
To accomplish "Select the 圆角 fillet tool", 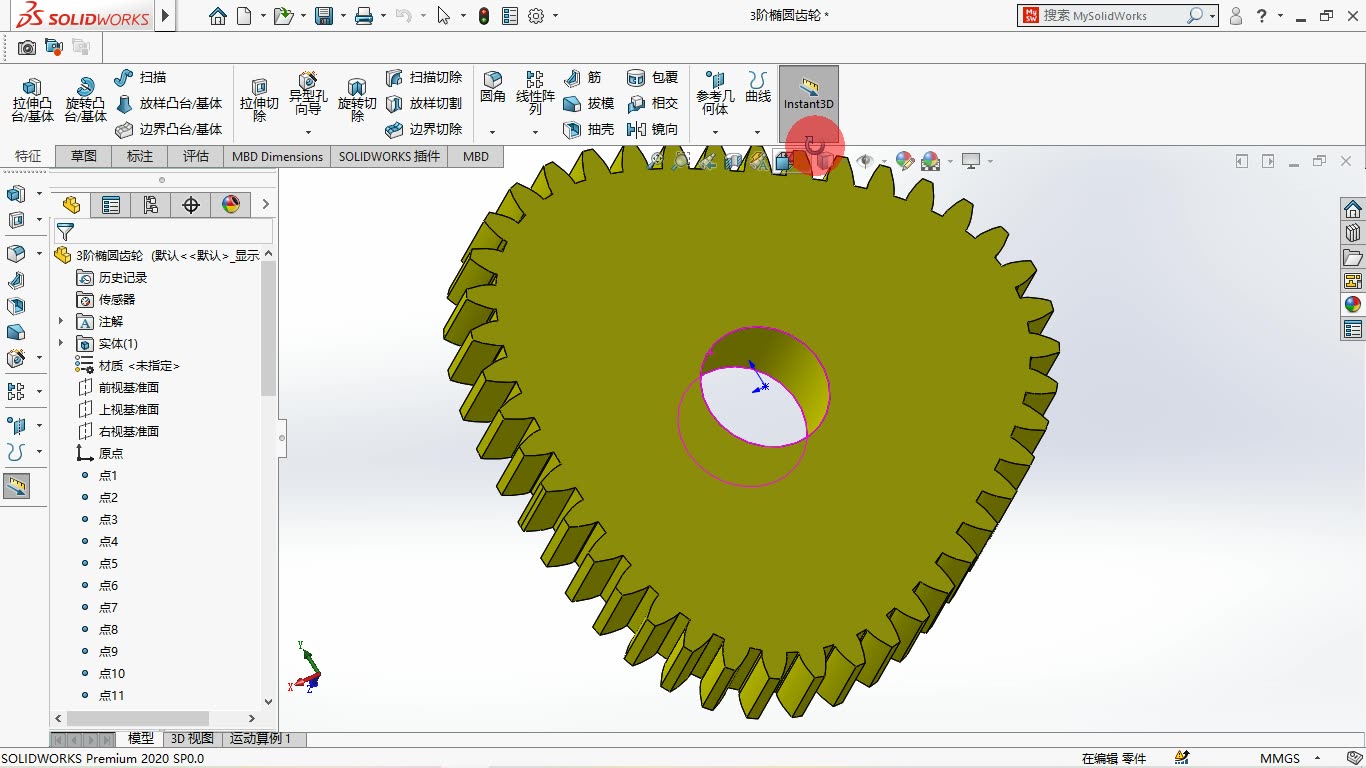I will pos(492,87).
